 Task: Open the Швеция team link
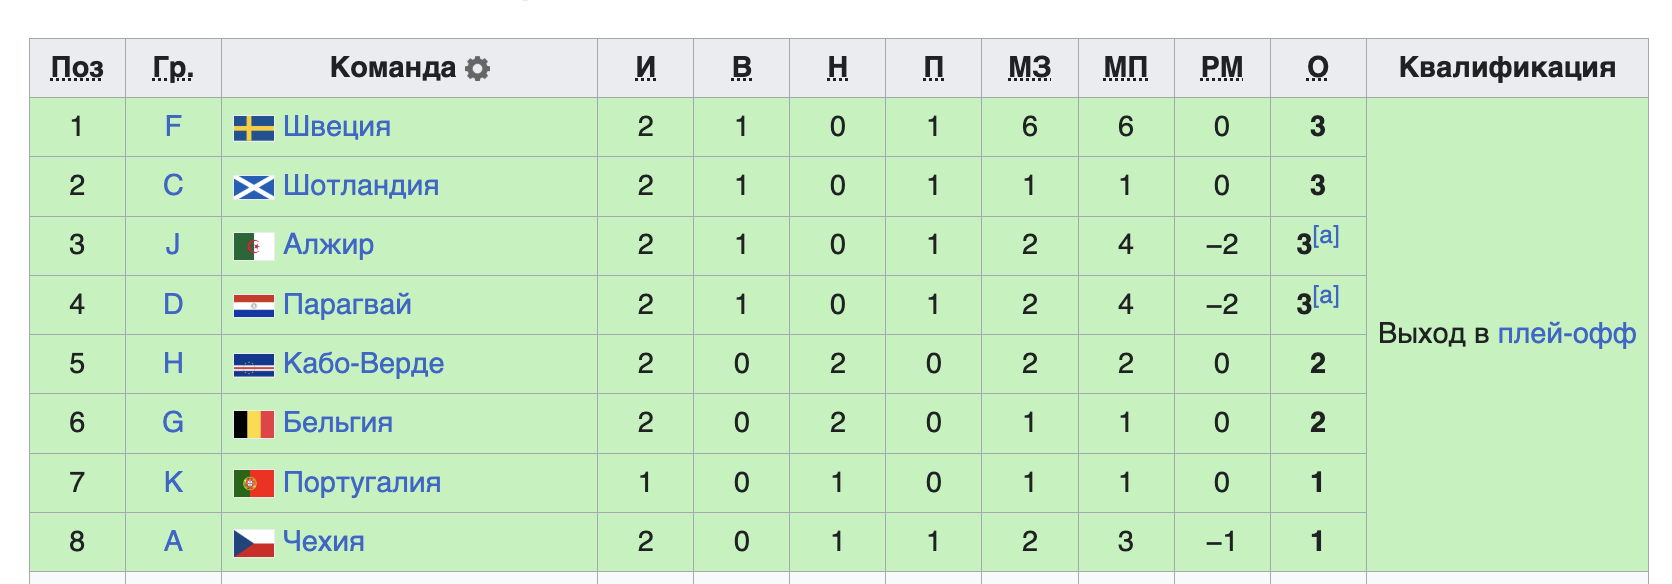click(337, 127)
